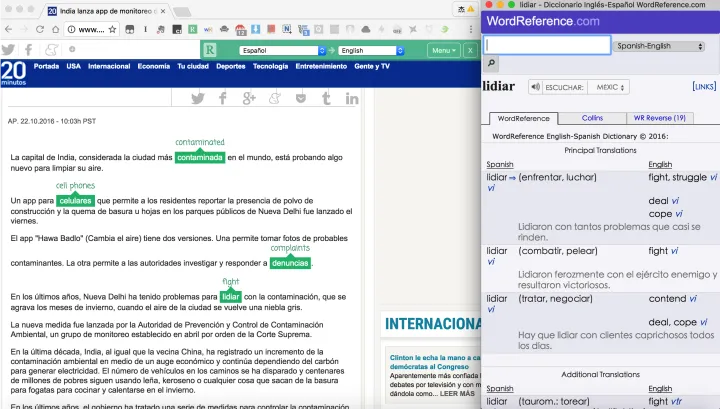Open Tecnología section
The image size is (720, 409).
pyautogui.click(x=270, y=66)
